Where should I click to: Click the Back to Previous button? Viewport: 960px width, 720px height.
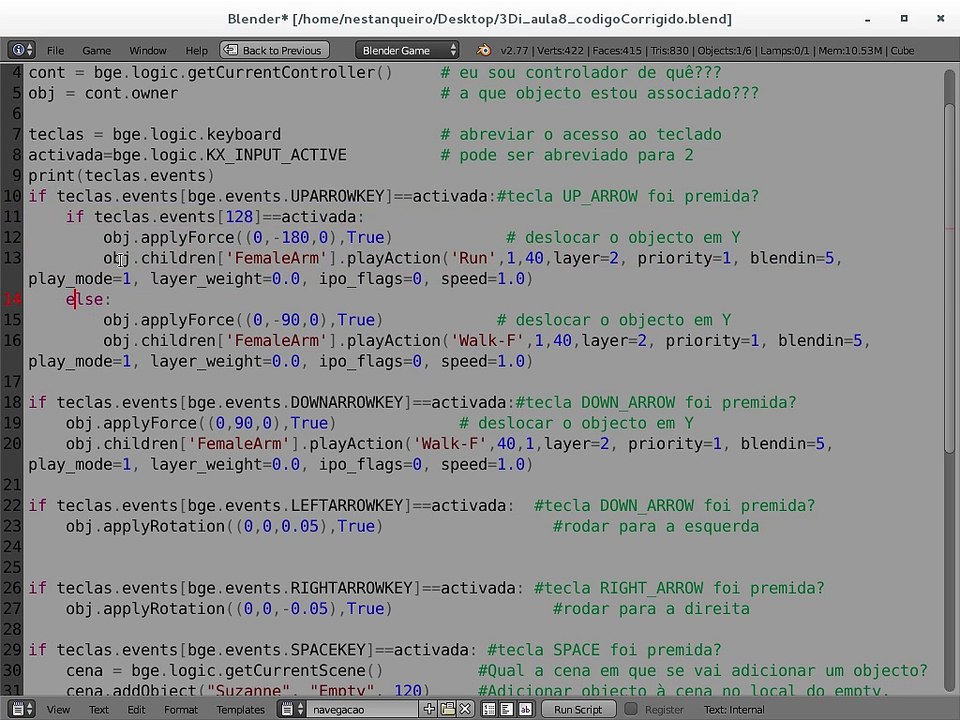pos(274,50)
